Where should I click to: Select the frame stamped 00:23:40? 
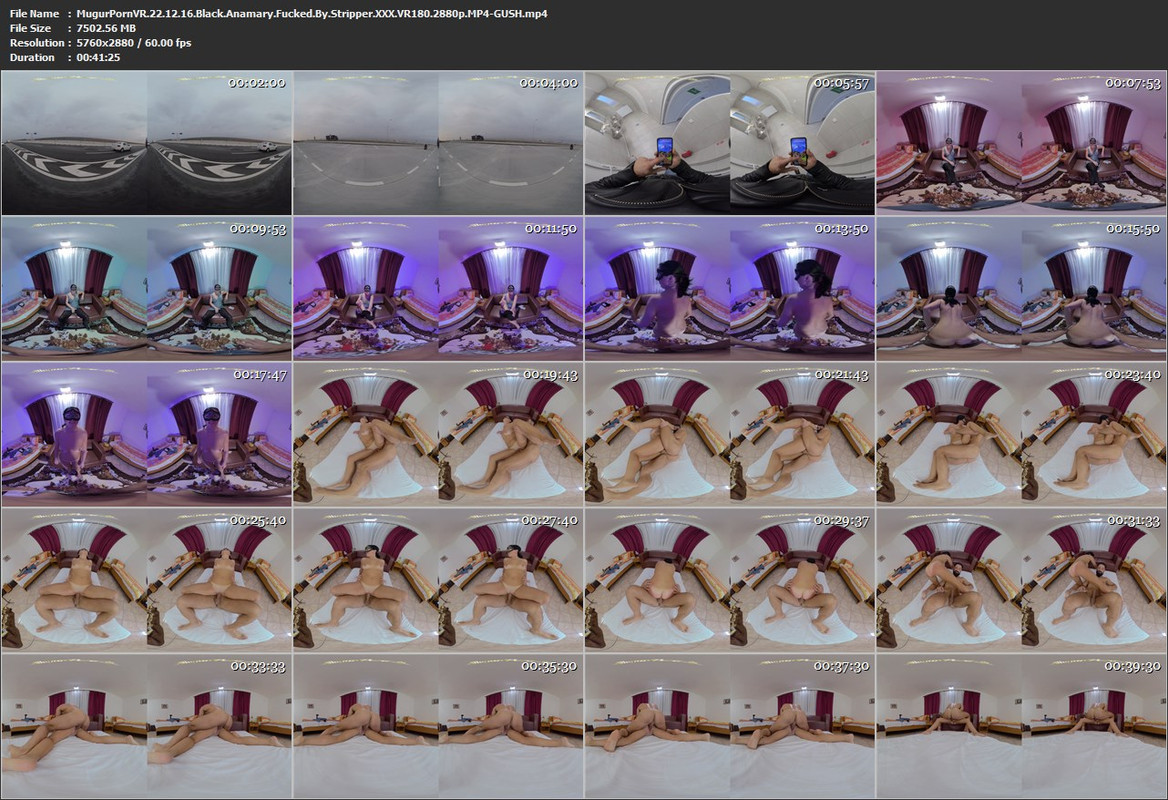click(x=1021, y=435)
